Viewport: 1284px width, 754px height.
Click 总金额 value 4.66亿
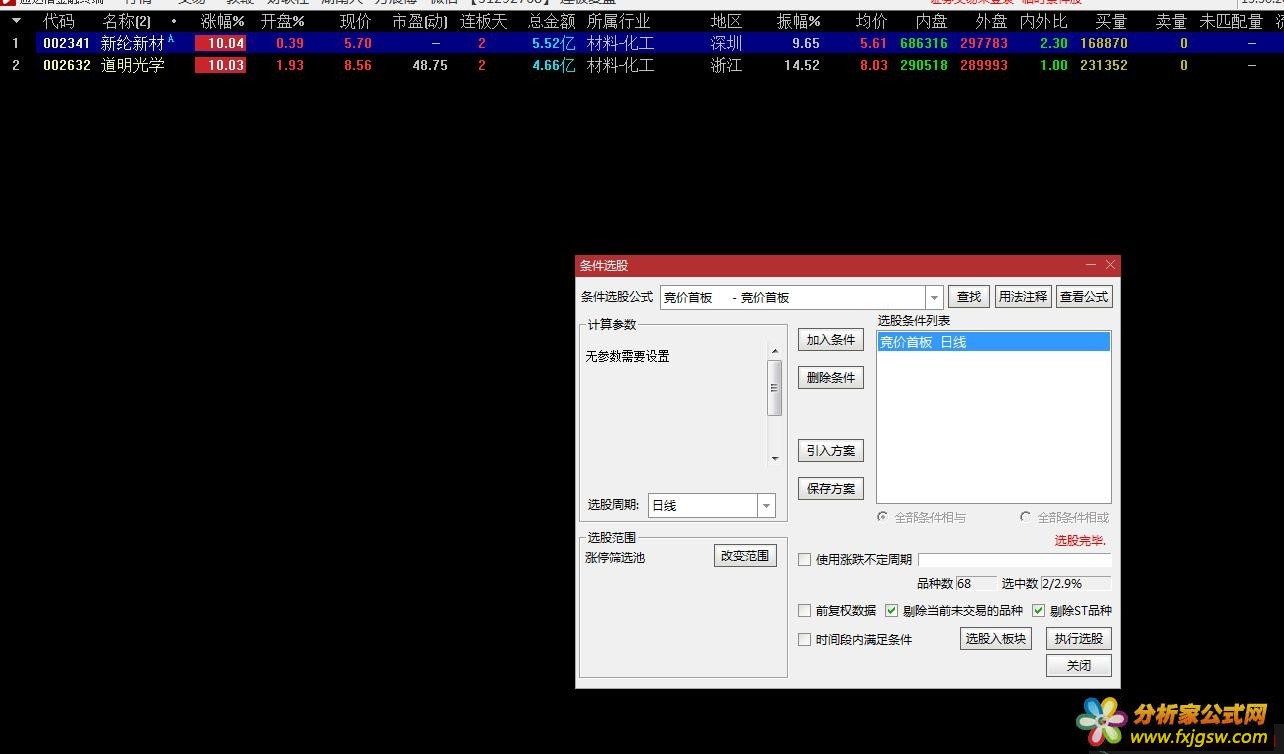point(554,65)
